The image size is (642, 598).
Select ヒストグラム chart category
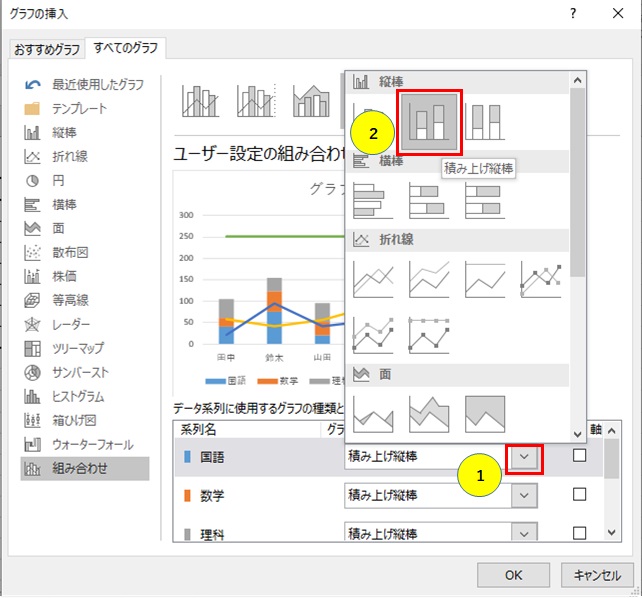point(85,397)
